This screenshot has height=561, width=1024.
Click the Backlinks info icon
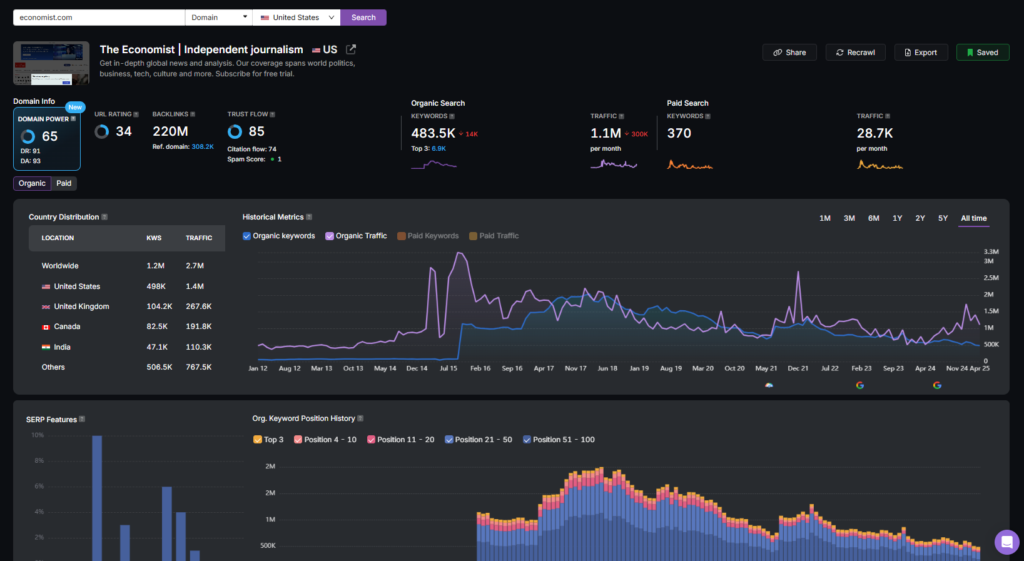(193, 114)
